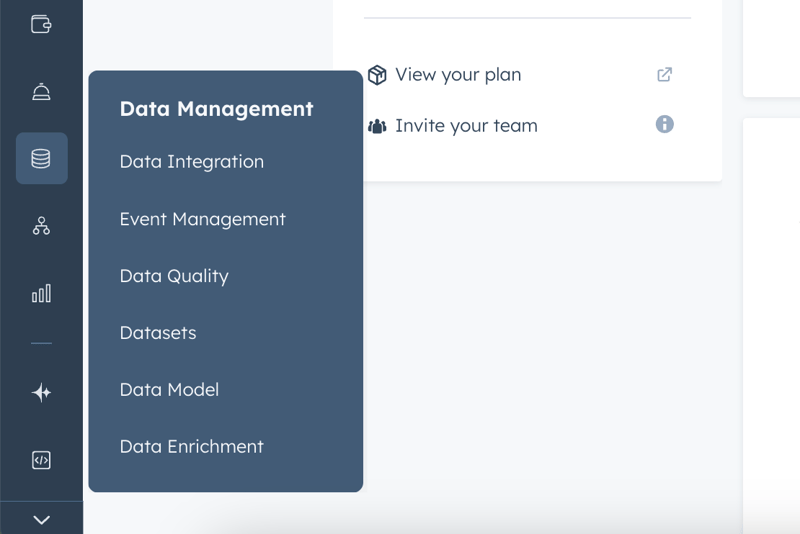Viewport: 800px width, 534px height.
Task: Select Data Integration from the flyout menu
Action: click(191, 162)
